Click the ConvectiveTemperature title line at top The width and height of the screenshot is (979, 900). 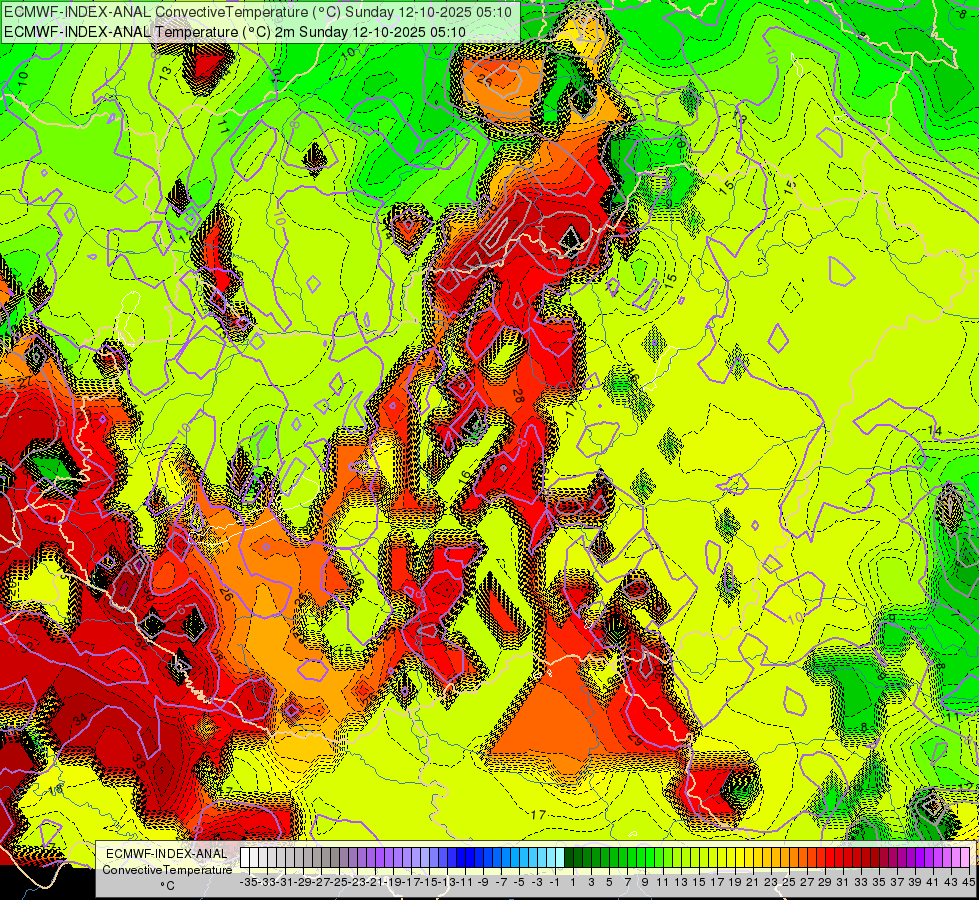258,12
